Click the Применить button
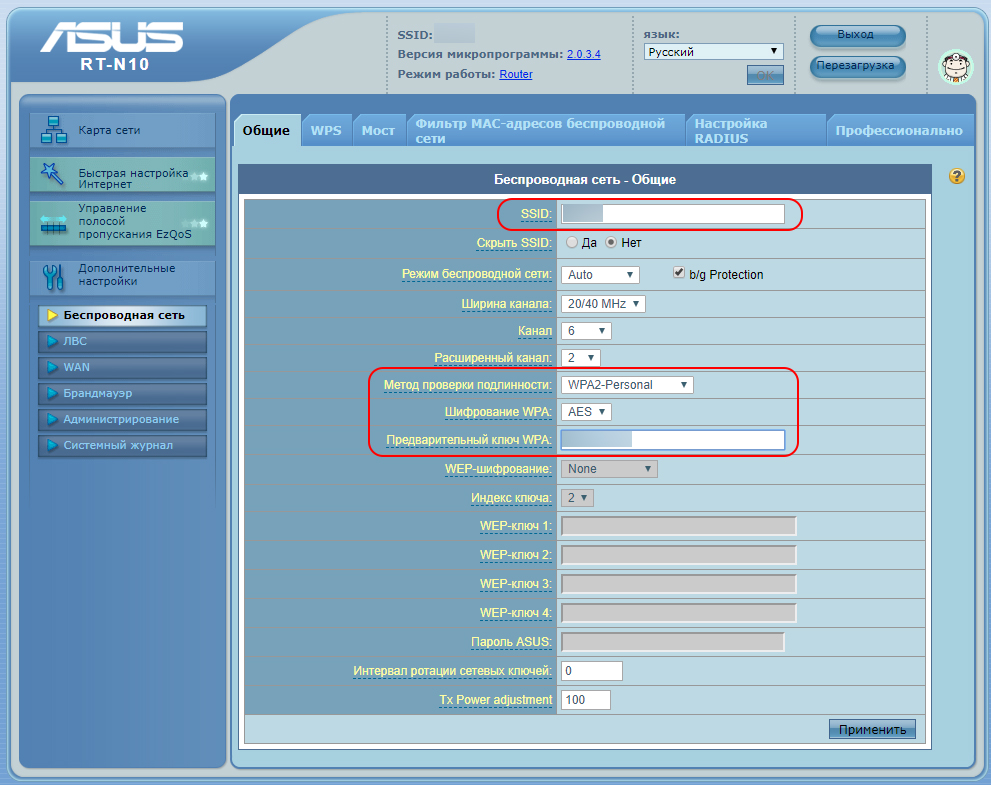The width and height of the screenshot is (991, 785). (872, 729)
